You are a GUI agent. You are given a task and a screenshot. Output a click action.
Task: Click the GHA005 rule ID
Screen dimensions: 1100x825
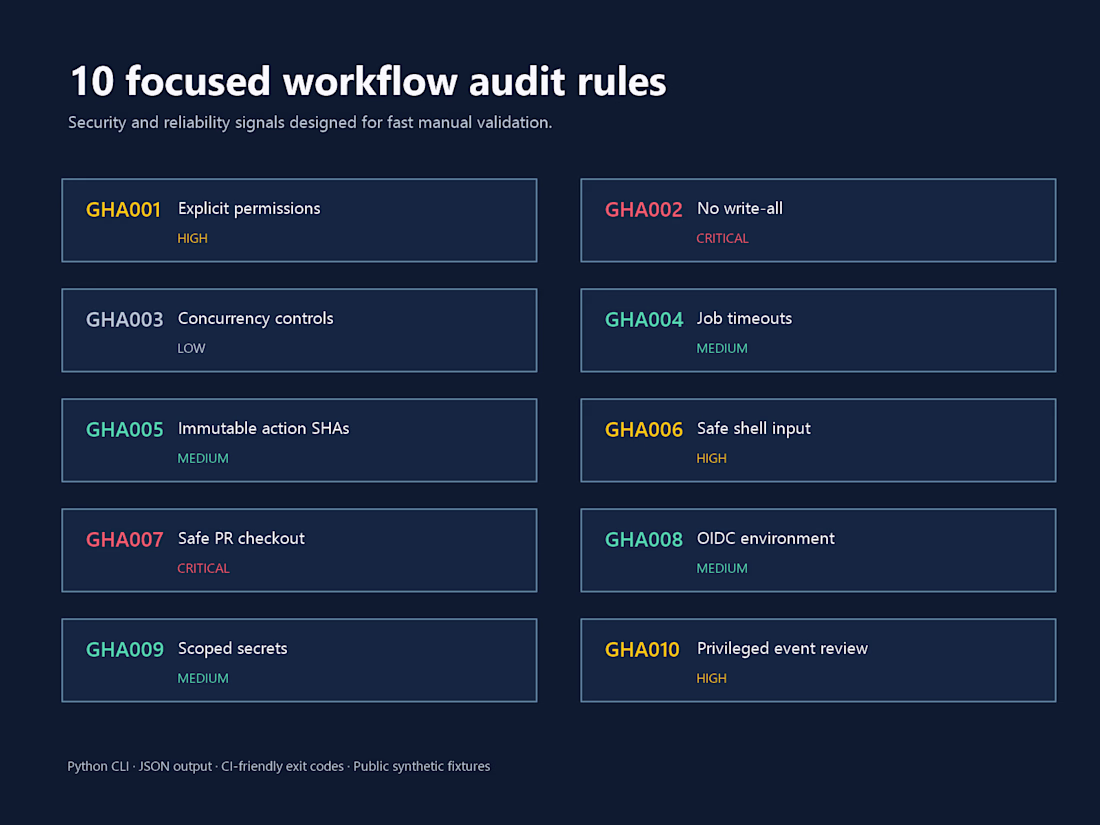pos(124,430)
